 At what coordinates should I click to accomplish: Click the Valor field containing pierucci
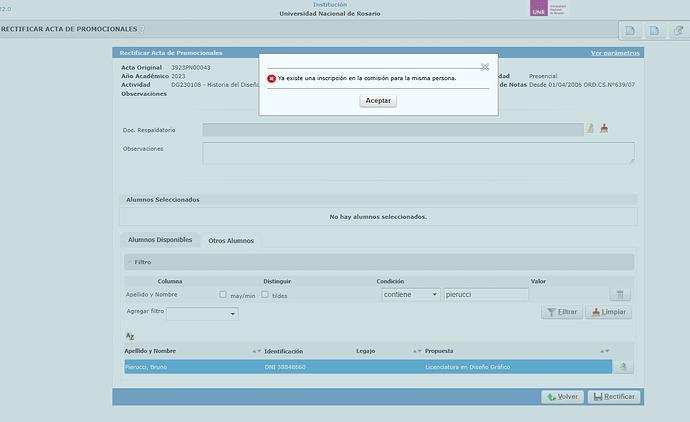[486, 294]
